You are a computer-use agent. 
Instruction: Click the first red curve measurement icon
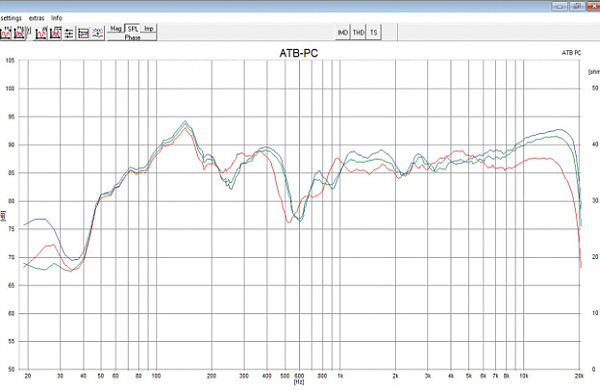[5, 33]
